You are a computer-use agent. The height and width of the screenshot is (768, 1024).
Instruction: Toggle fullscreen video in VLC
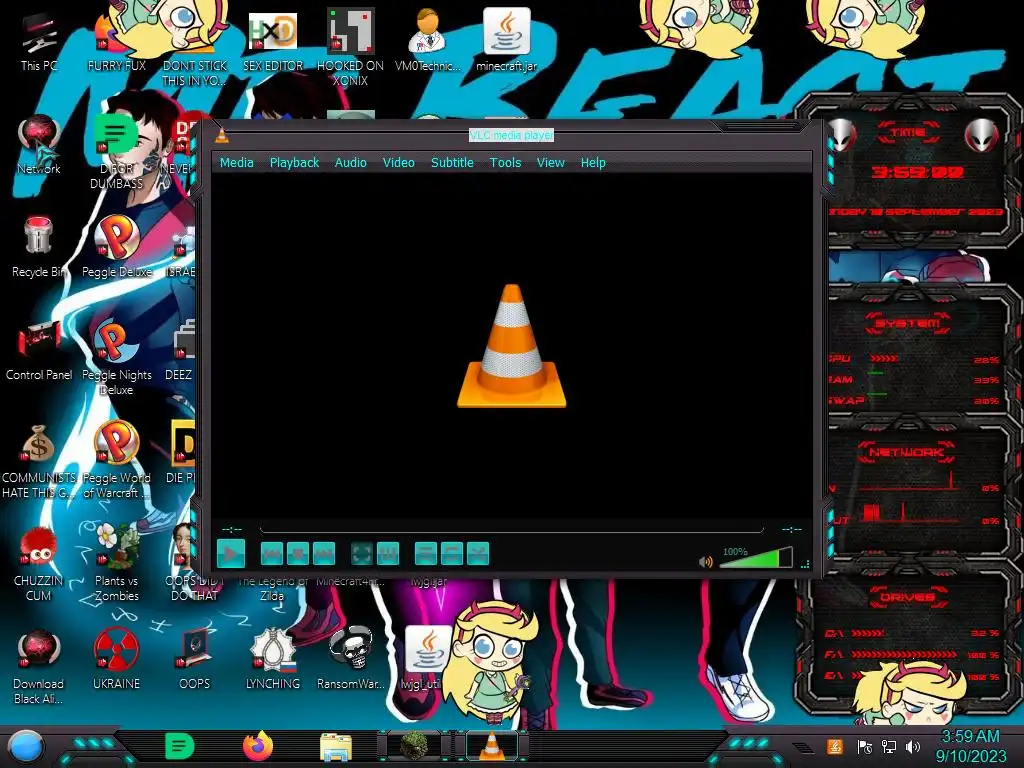pos(362,554)
